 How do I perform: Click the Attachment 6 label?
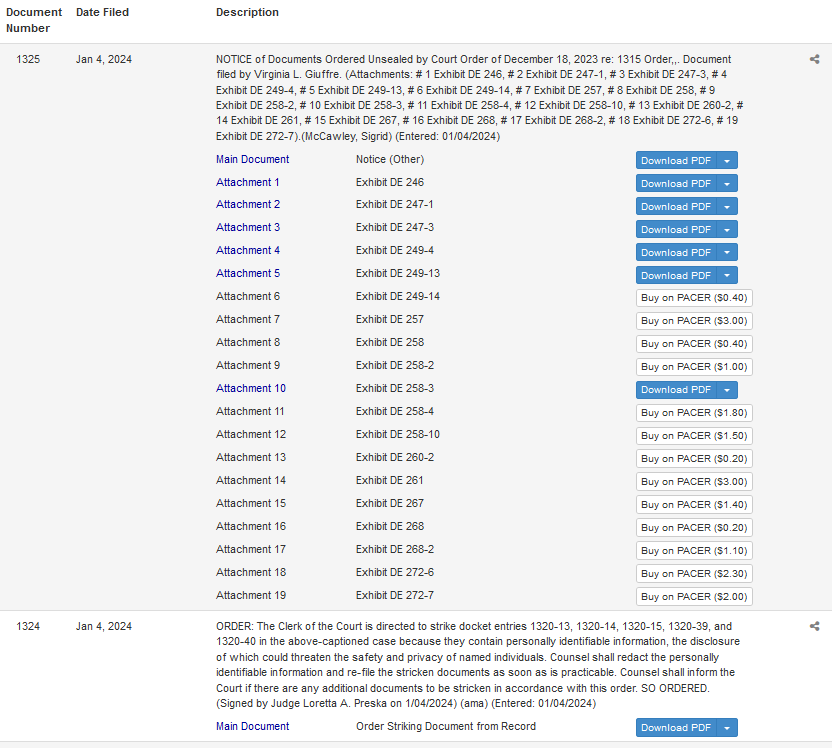point(248,296)
